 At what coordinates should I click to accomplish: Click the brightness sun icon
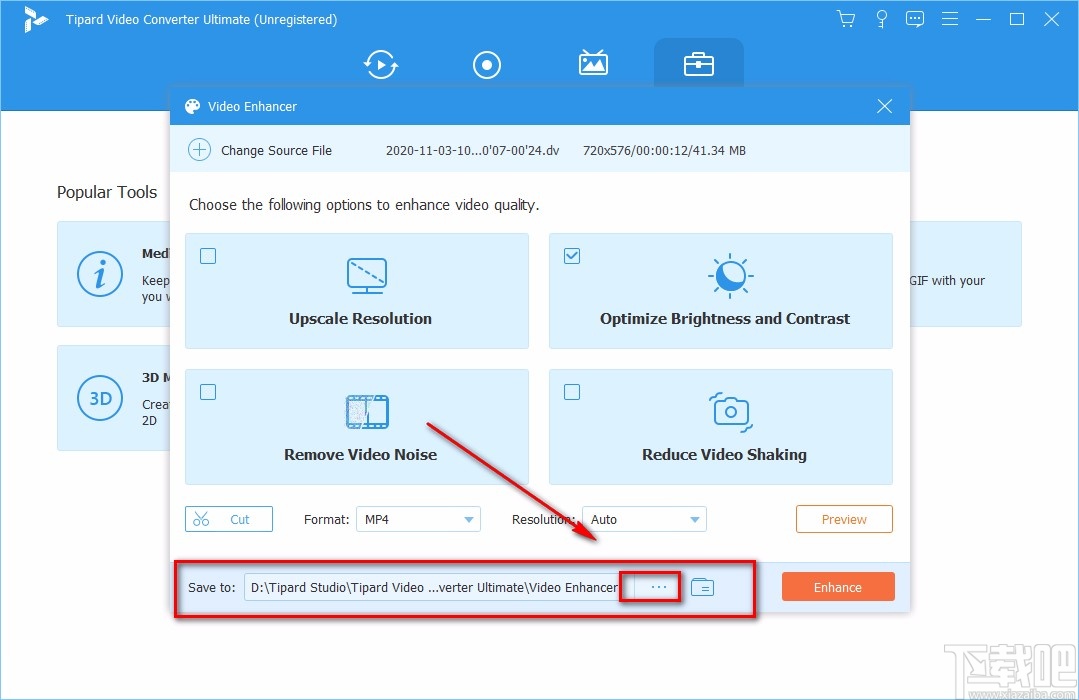731,276
